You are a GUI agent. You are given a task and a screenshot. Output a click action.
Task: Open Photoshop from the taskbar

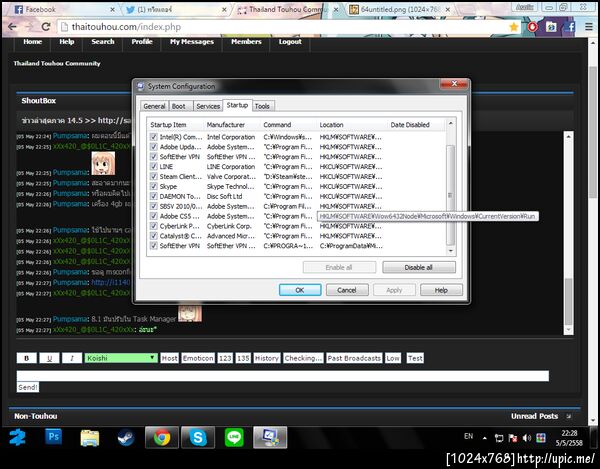click(x=54, y=437)
